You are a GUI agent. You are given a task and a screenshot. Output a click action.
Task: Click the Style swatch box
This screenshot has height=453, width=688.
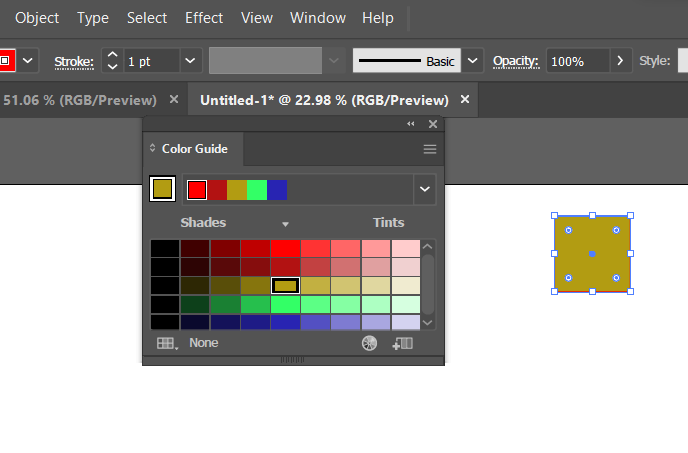683,61
